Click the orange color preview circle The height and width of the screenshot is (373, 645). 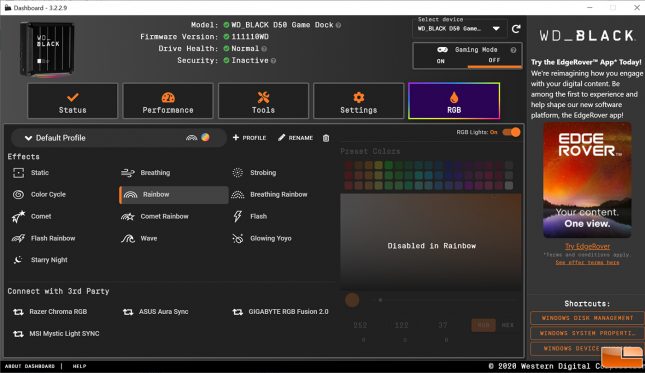(x=352, y=300)
